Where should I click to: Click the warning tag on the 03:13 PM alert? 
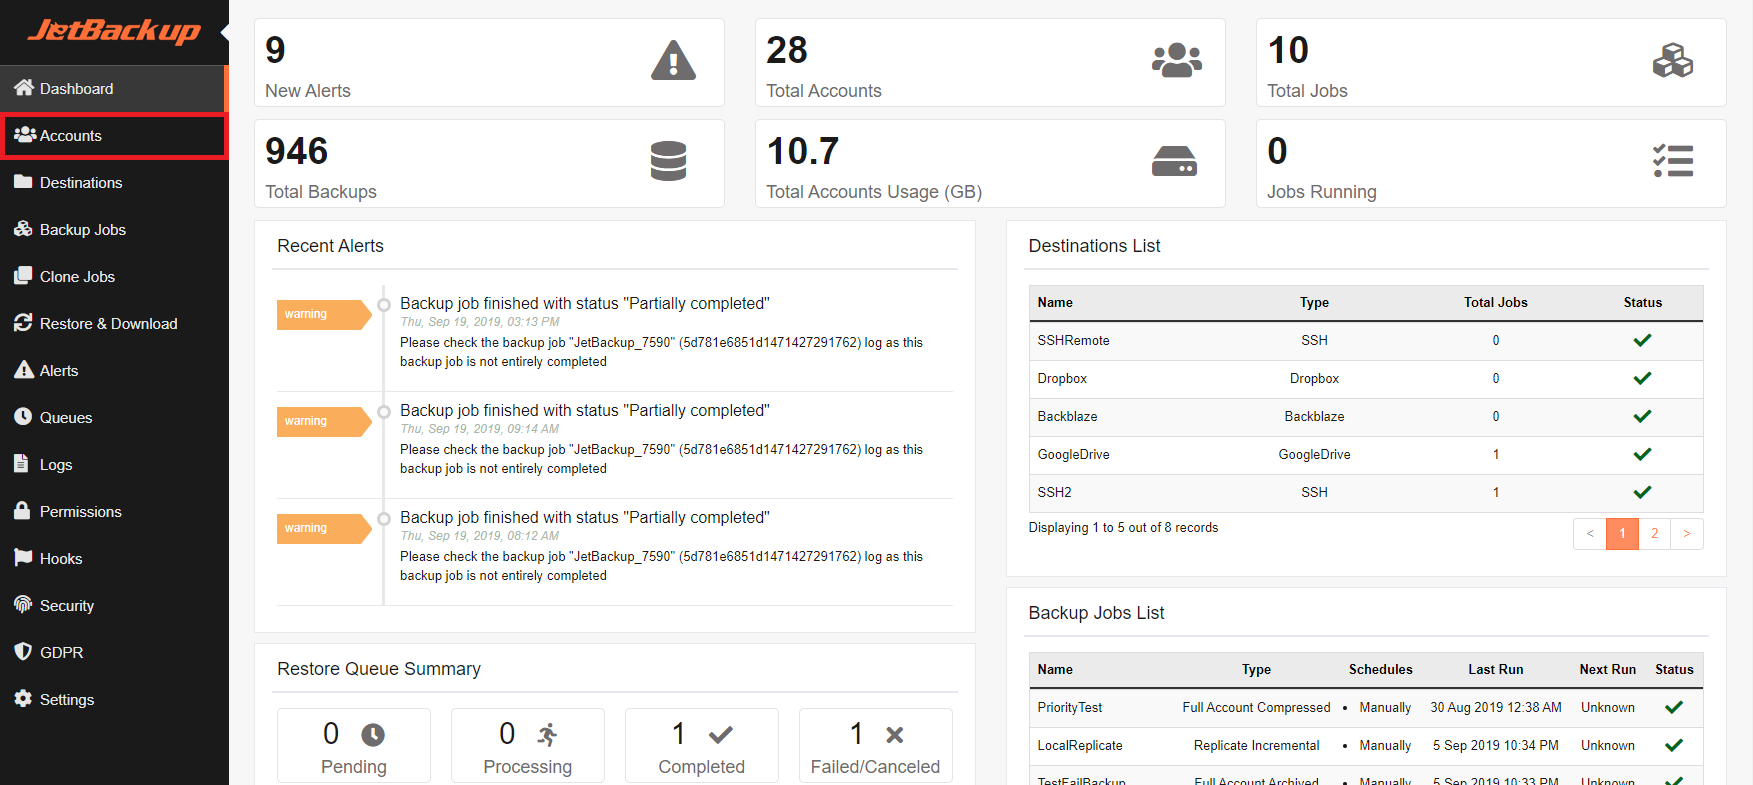coord(323,314)
